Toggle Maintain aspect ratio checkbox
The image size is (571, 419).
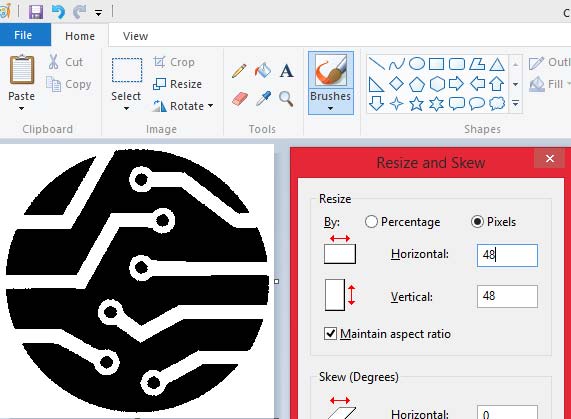tap(330, 333)
